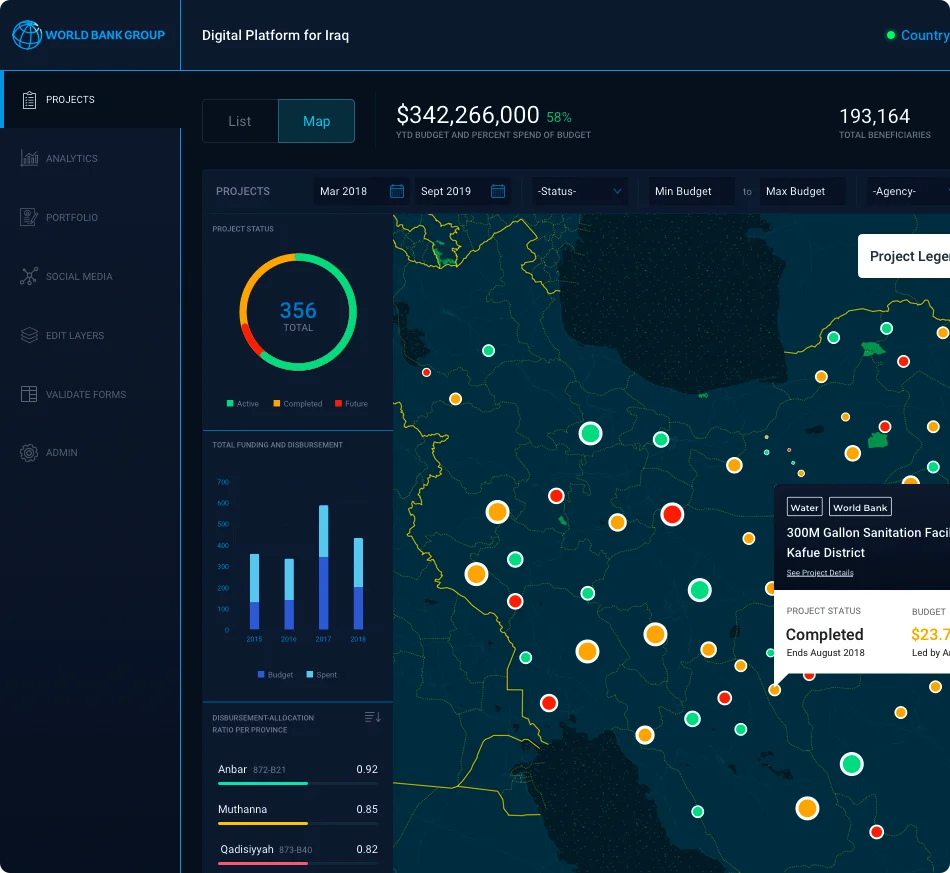This screenshot has height=873, width=950.
Task: Click the Qadisiyyah red ratio bar
Action: [x=263, y=863]
